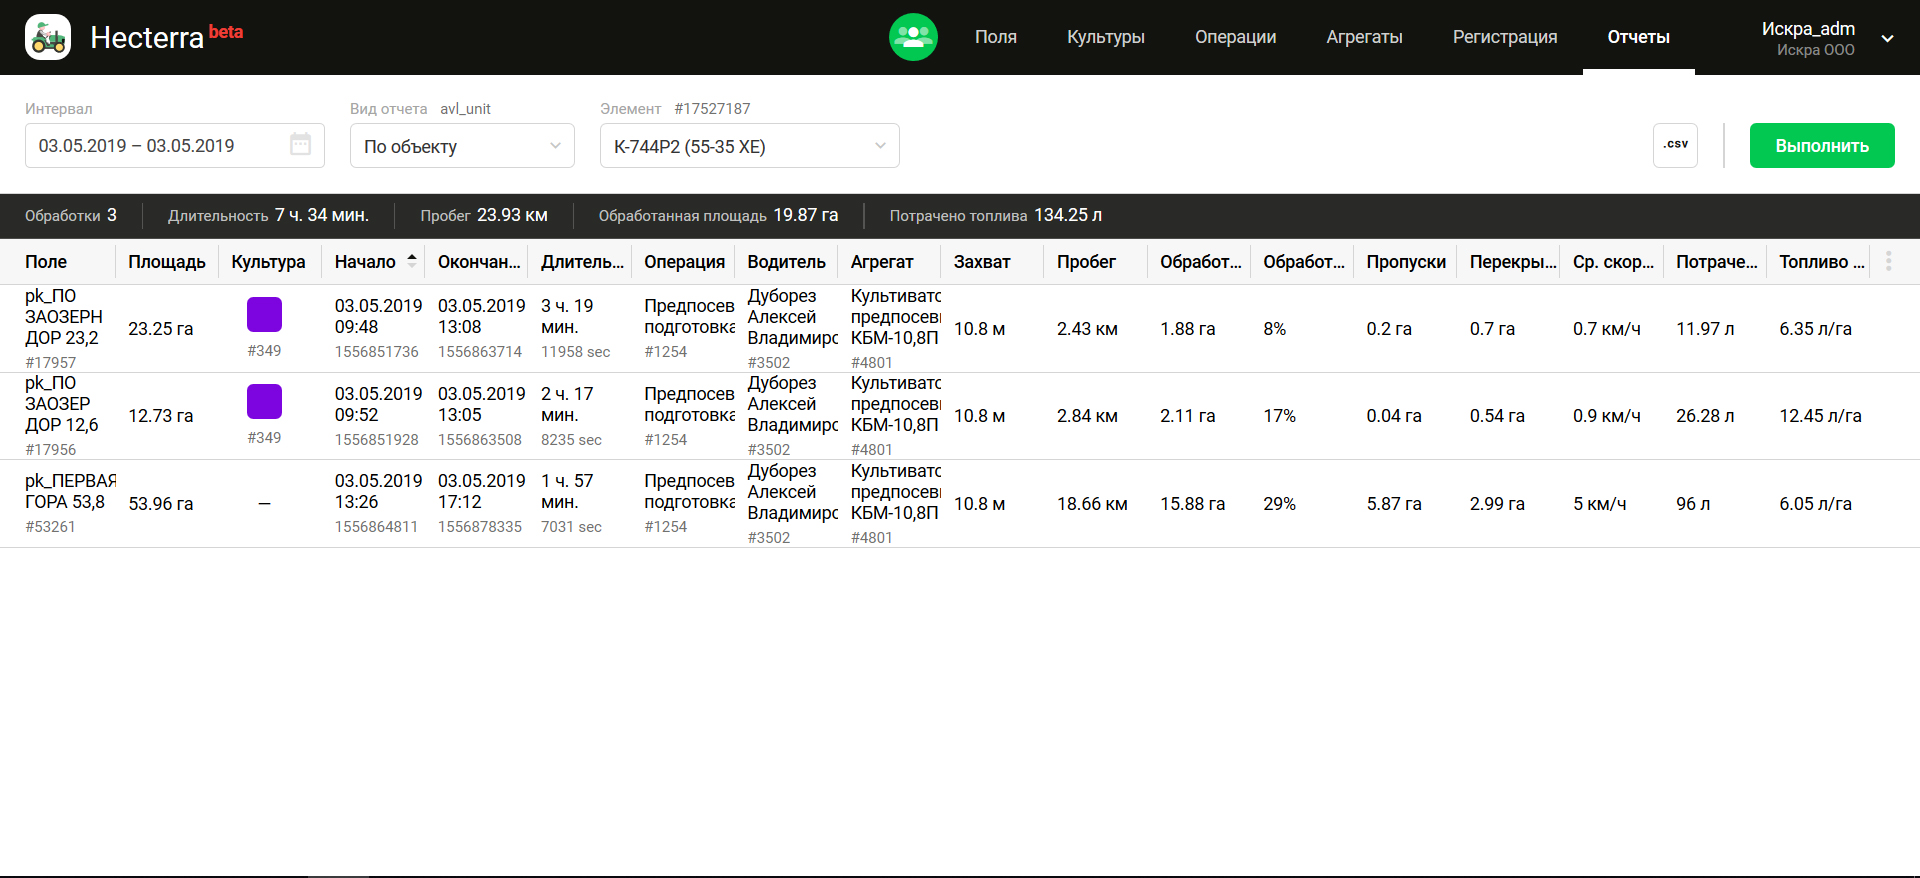Open the Агрегаты menu item
This screenshot has height=878, width=1920.
(1364, 37)
